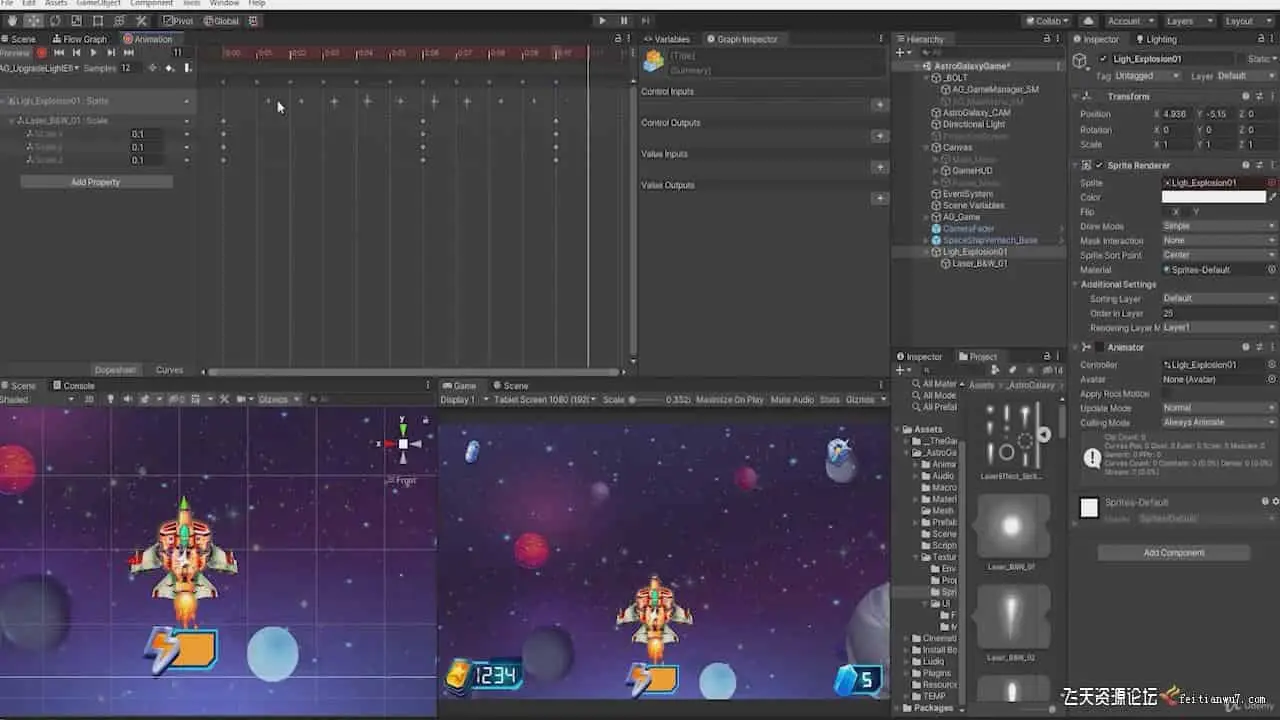Switch to Curves view
This screenshot has width=1280, height=720.
[169, 370]
